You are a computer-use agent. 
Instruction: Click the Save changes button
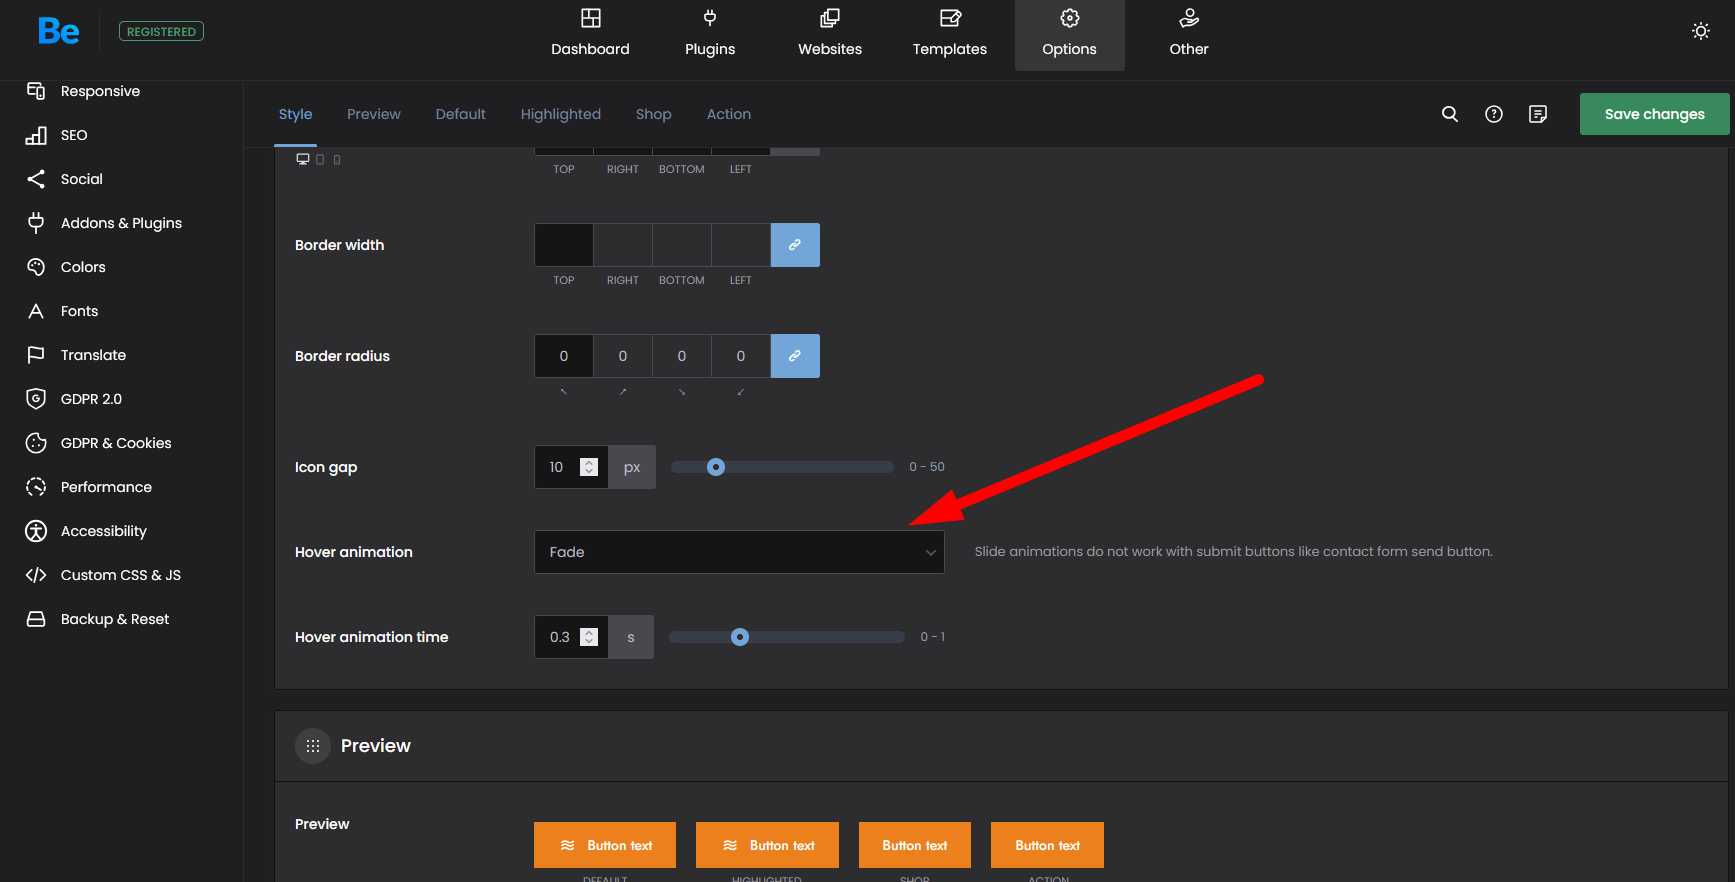[x=1654, y=114]
